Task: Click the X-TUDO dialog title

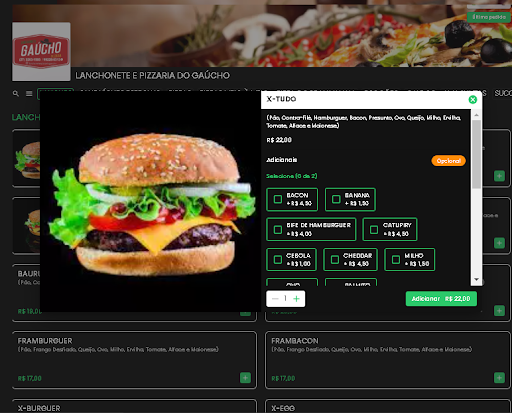Action: coord(281,99)
